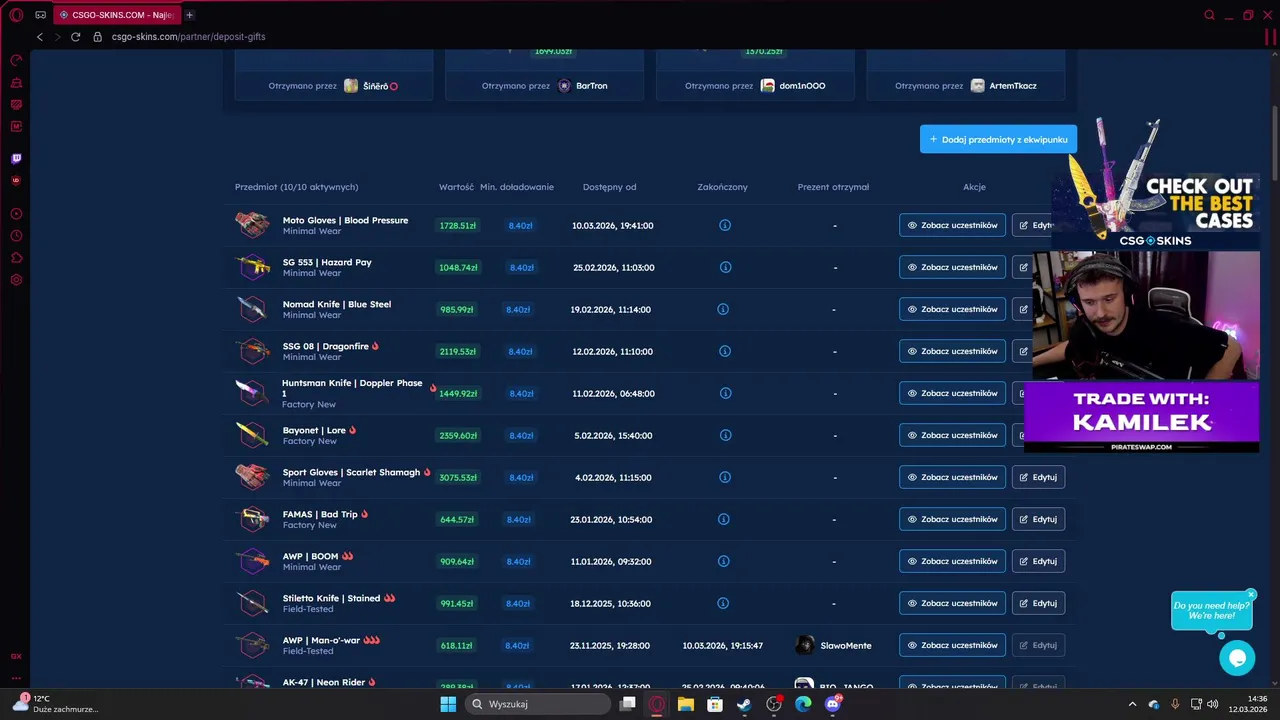This screenshot has height=720, width=1280.
Task: Show end info for FAMAS Bad Trip
Action: [723, 519]
